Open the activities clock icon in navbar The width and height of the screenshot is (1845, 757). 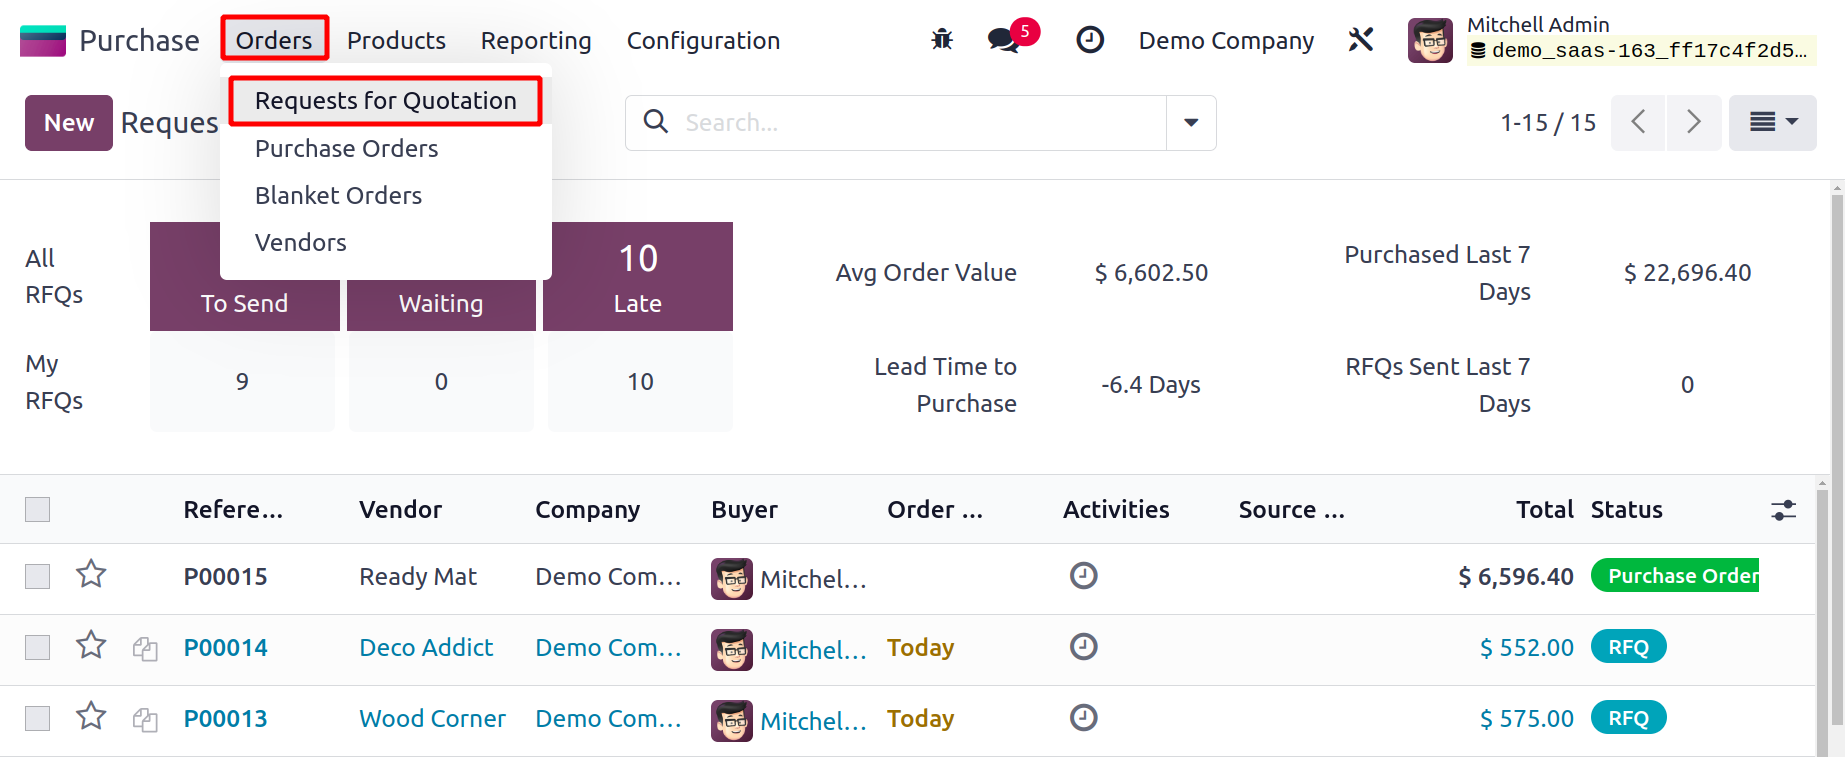click(x=1089, y=40)
